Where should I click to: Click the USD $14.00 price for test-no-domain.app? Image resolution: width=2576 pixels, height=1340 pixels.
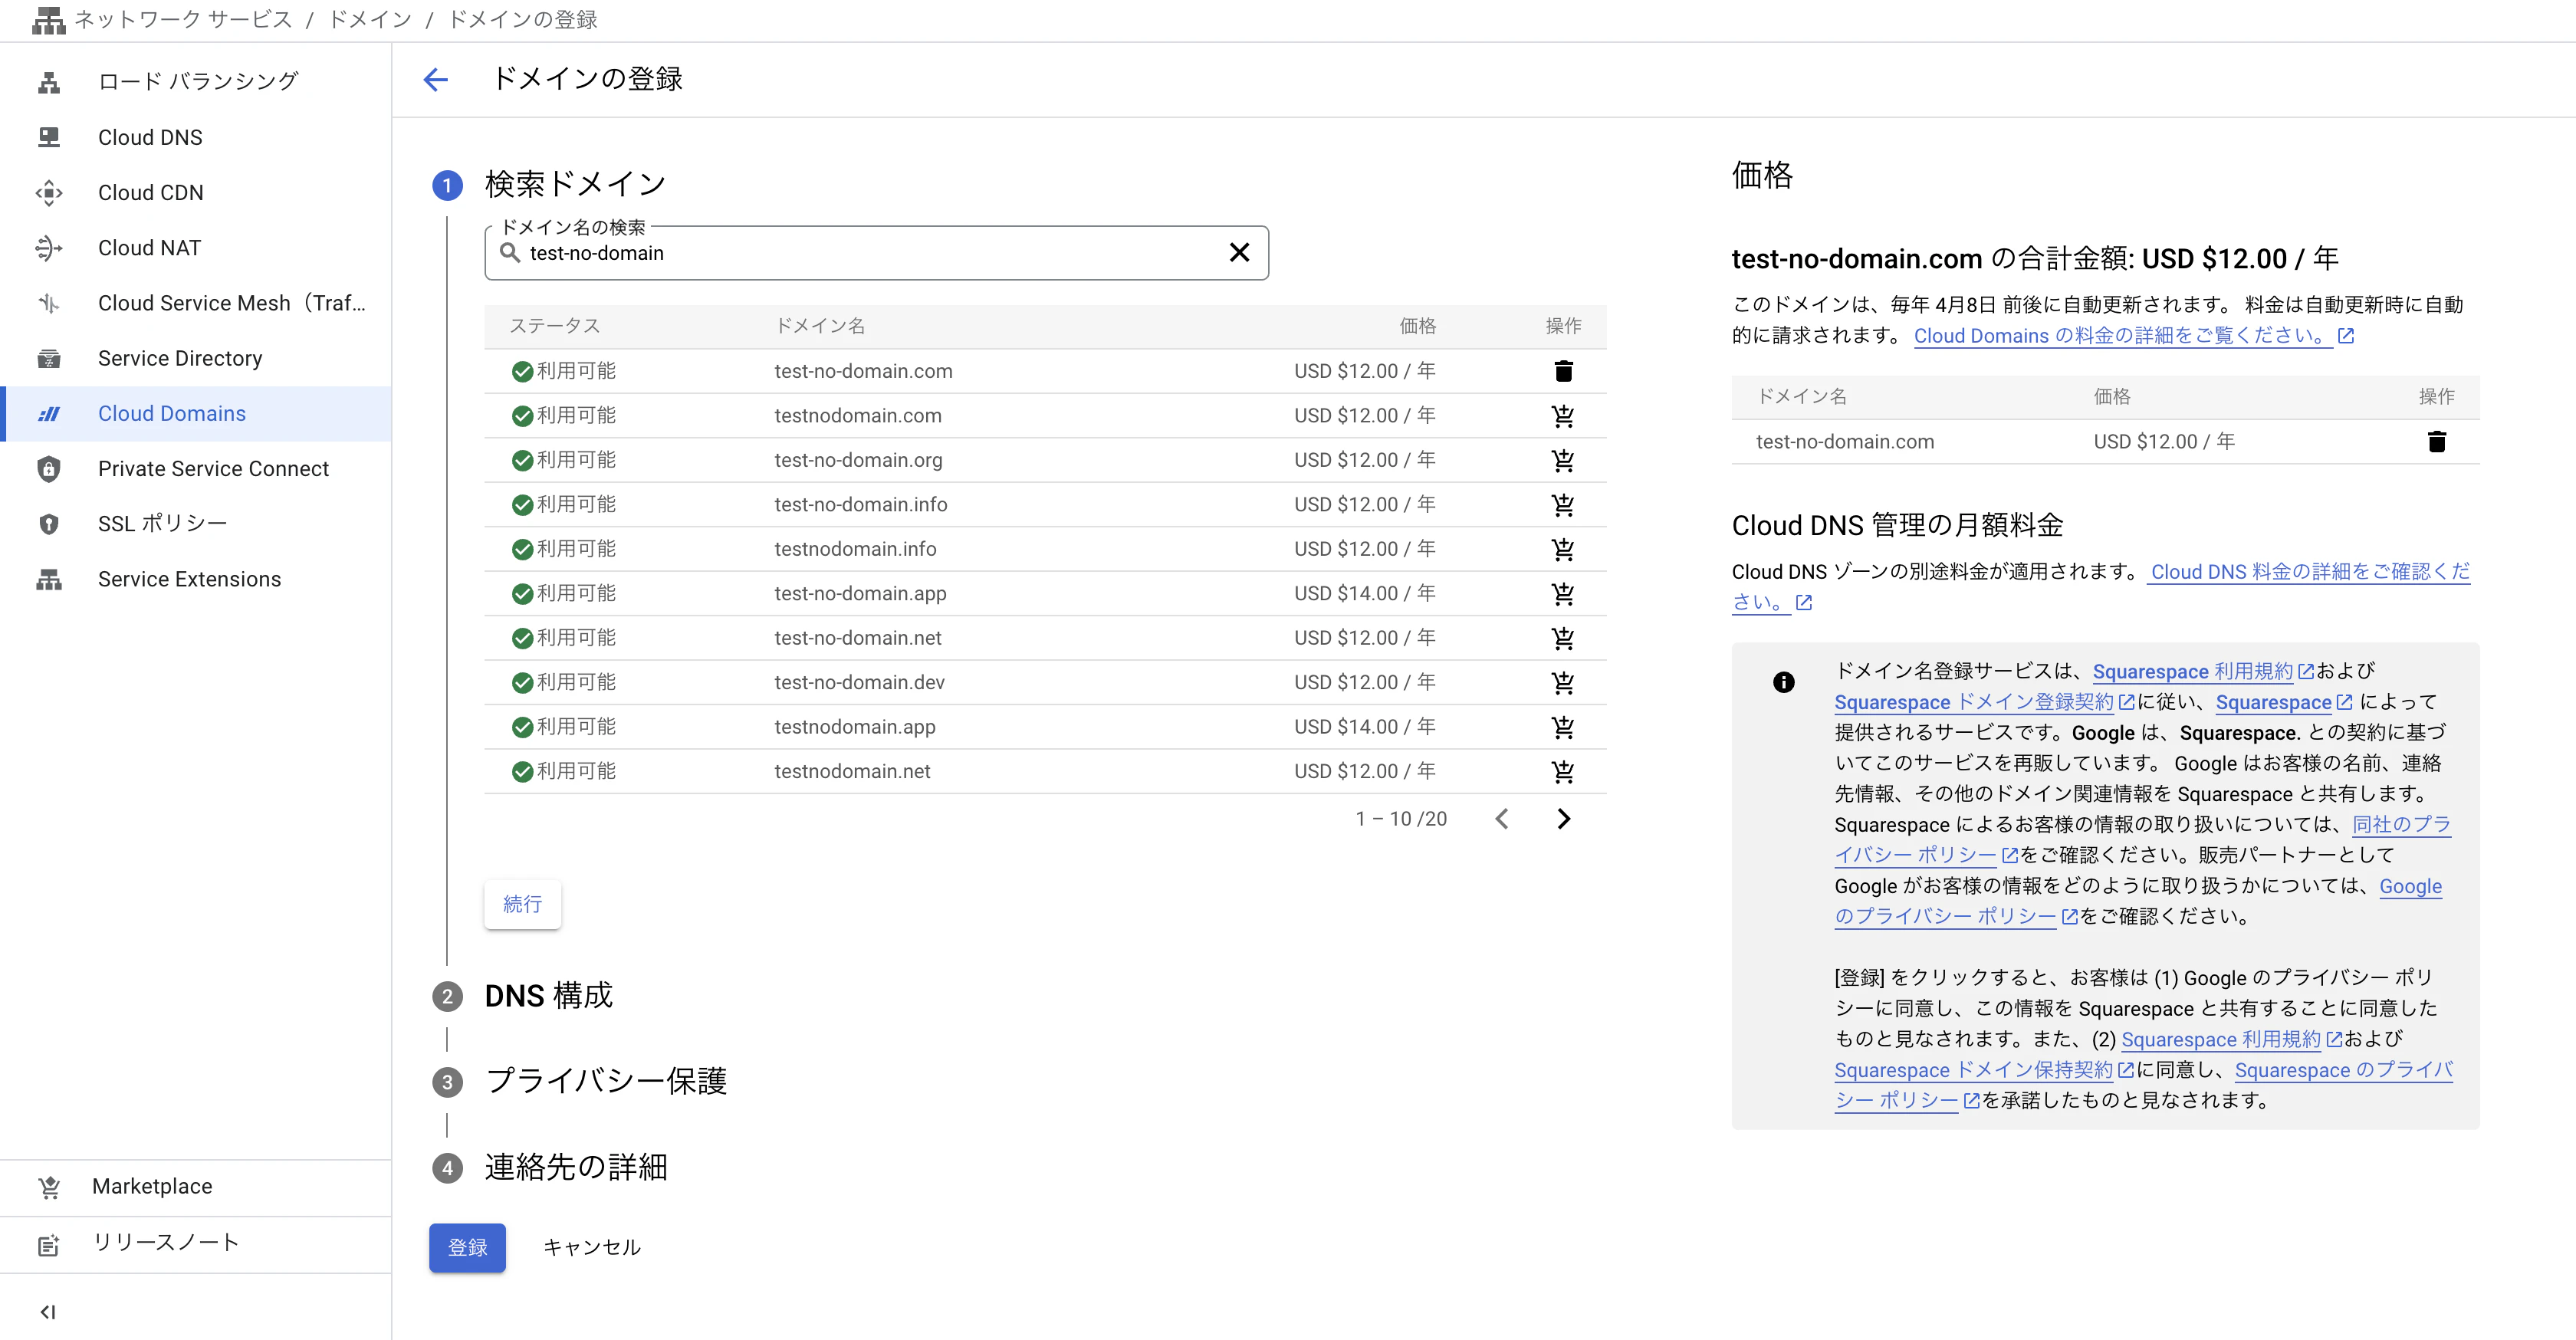[x=1364, y=594]
